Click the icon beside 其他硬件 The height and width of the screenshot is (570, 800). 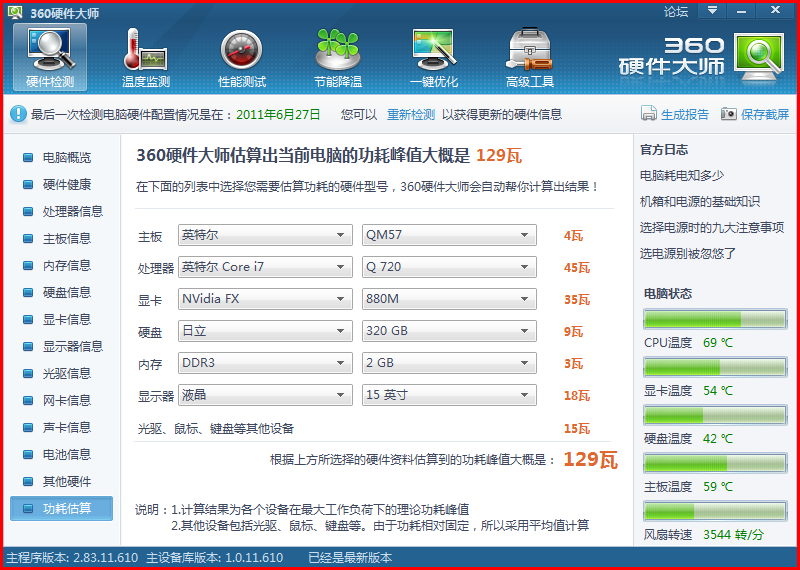28,482
